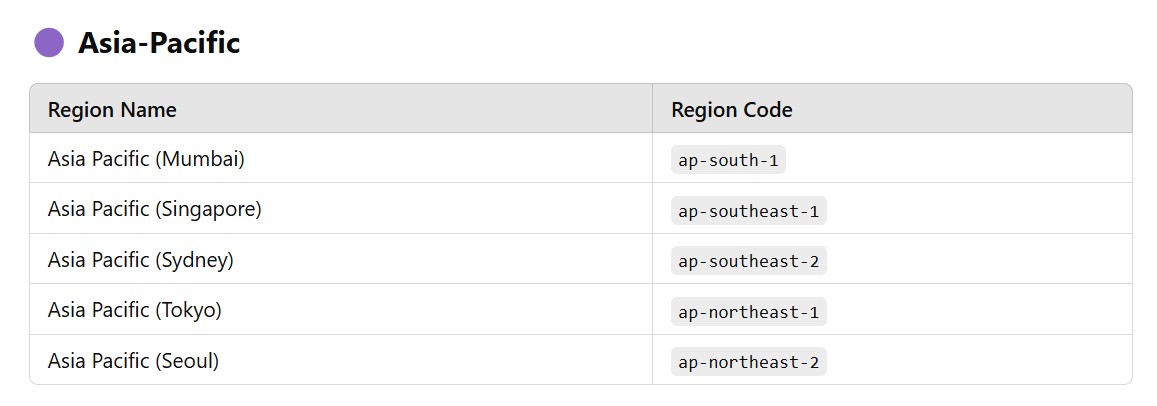Select the Asia Pacific (Mumbai) cell
Image resolution: width=1157 pixels, height=406 pixels.
click(146, 159)
